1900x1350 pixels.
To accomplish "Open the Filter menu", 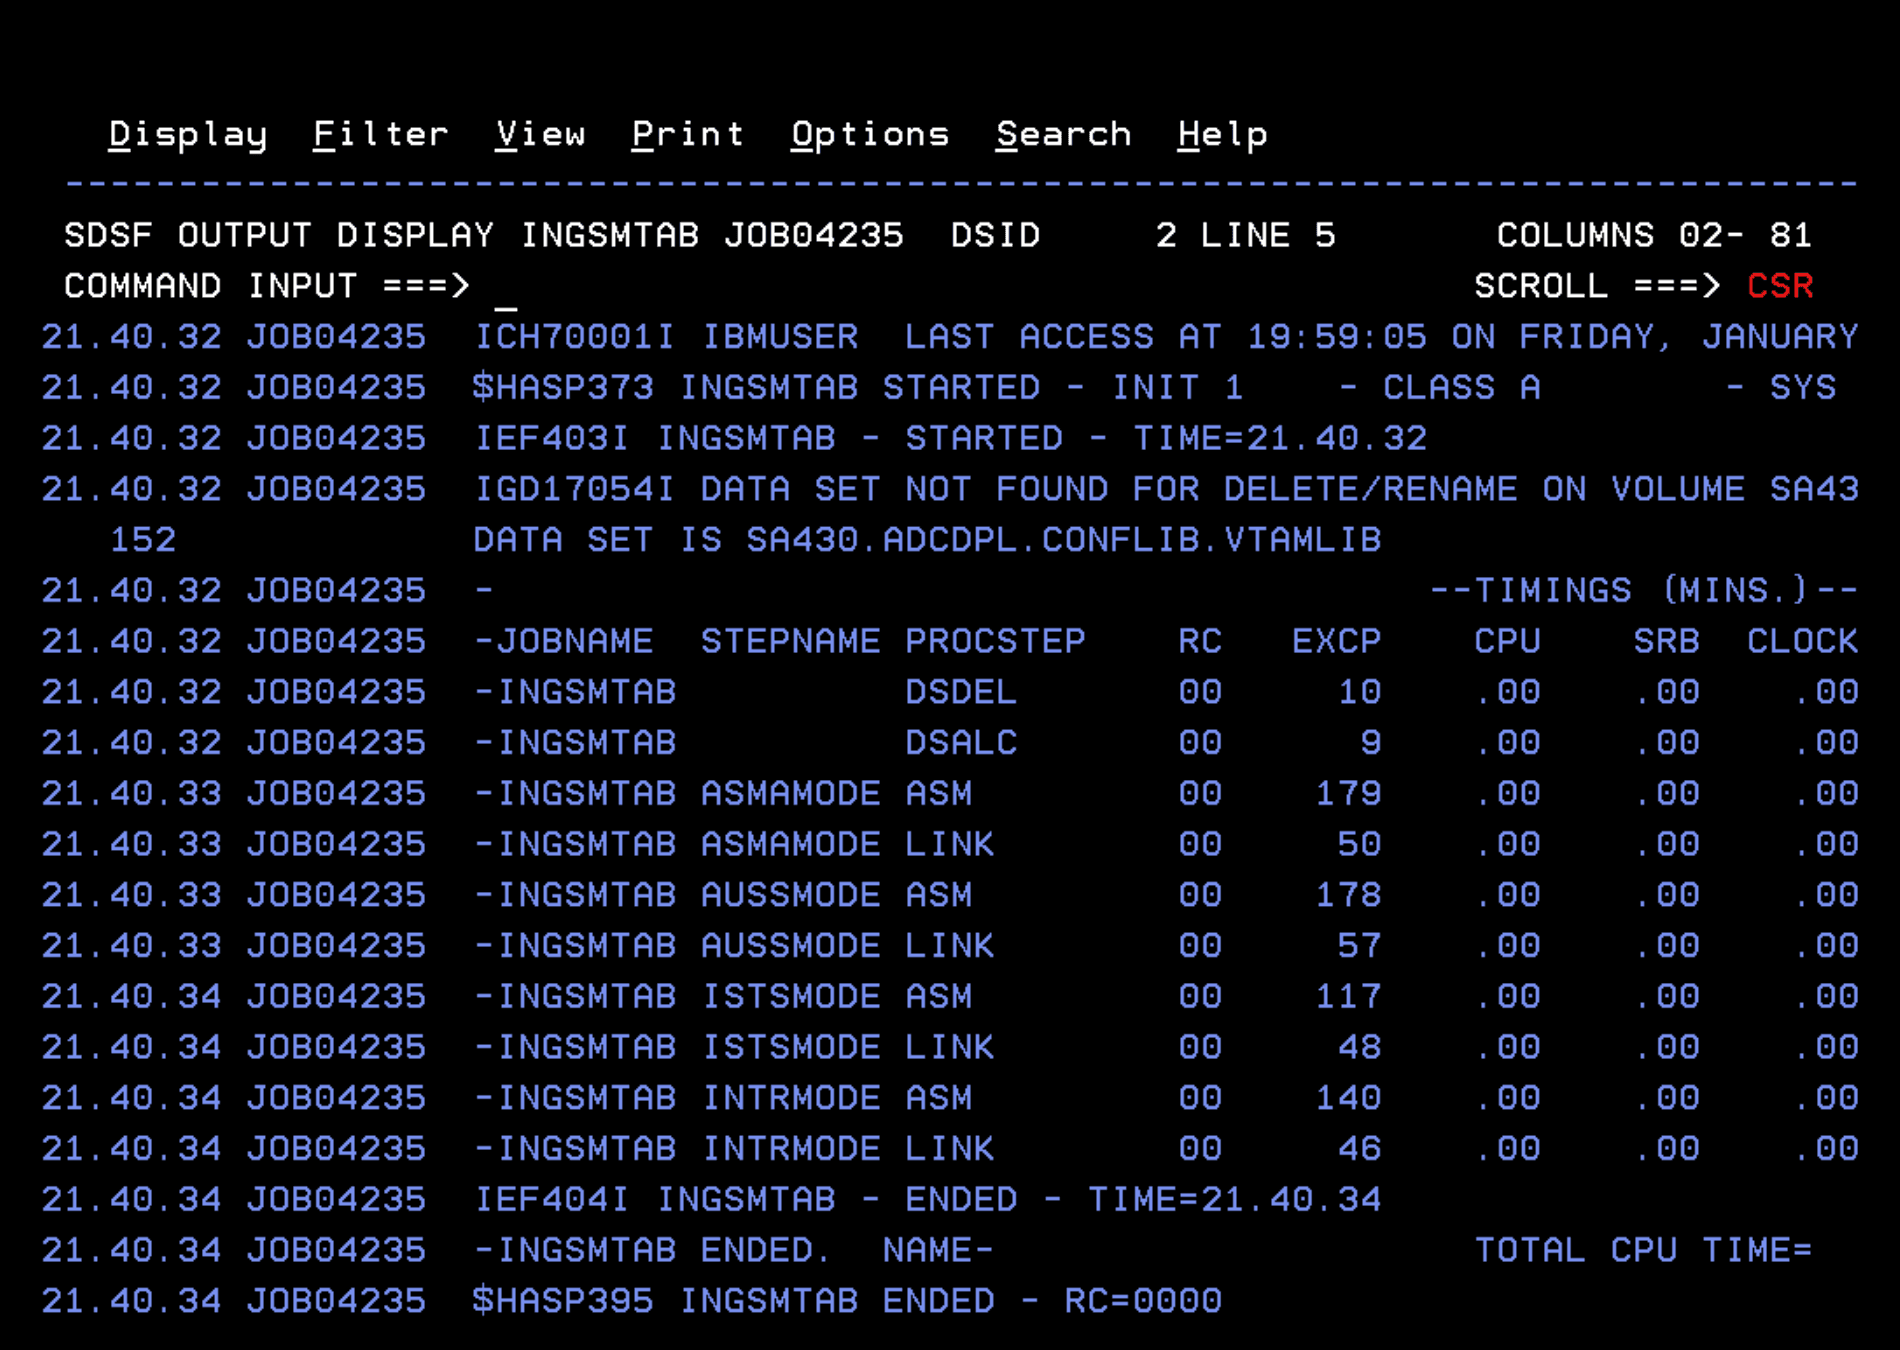I will point(380,134).
